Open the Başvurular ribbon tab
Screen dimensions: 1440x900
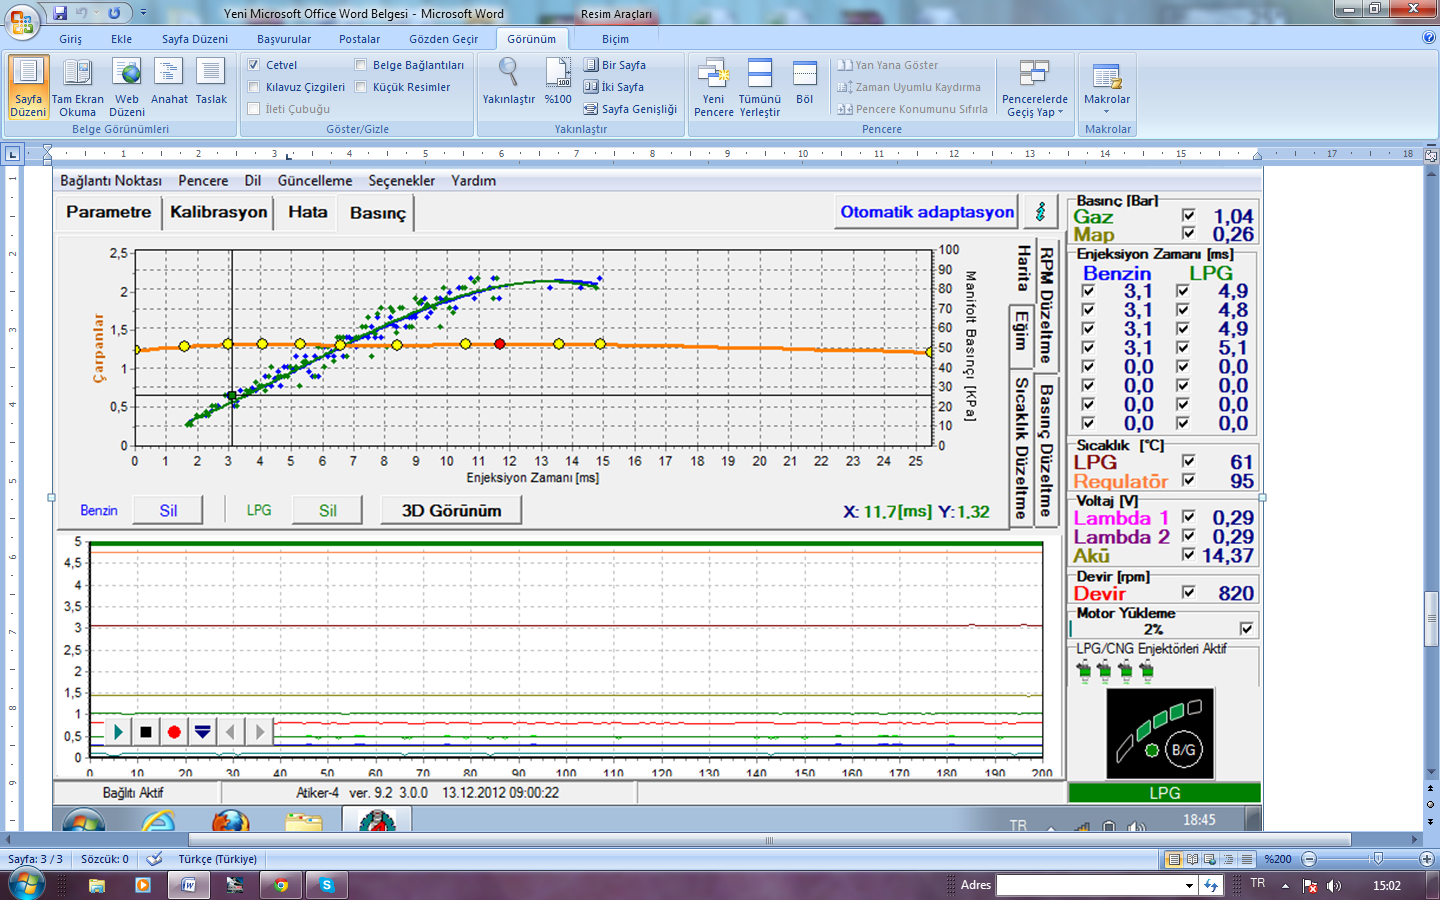[284, 39]
